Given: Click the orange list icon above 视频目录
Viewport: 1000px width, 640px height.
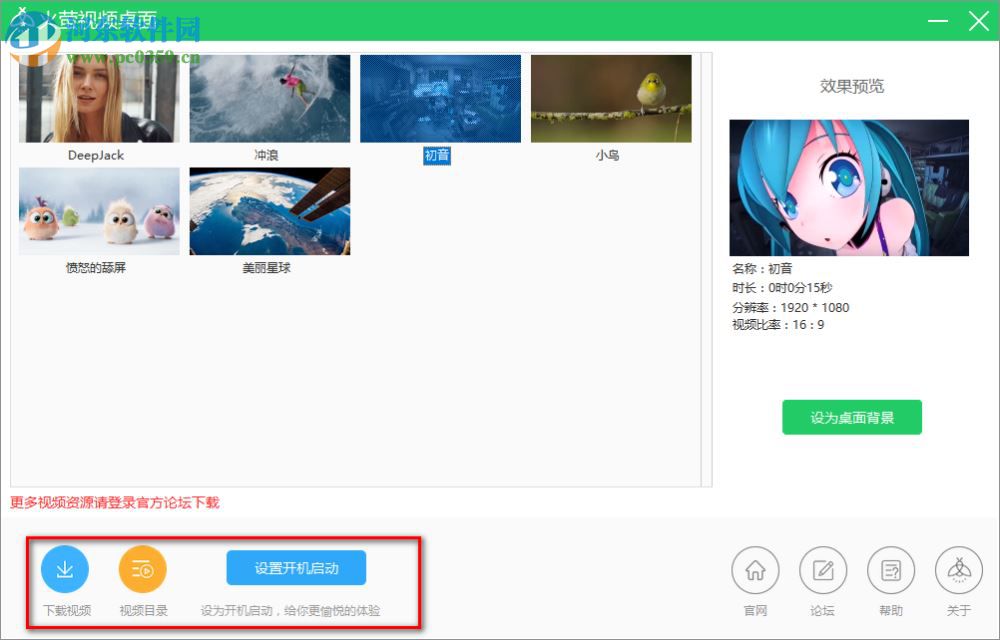Looking at the screenshot, I should (x=142, y=566).
